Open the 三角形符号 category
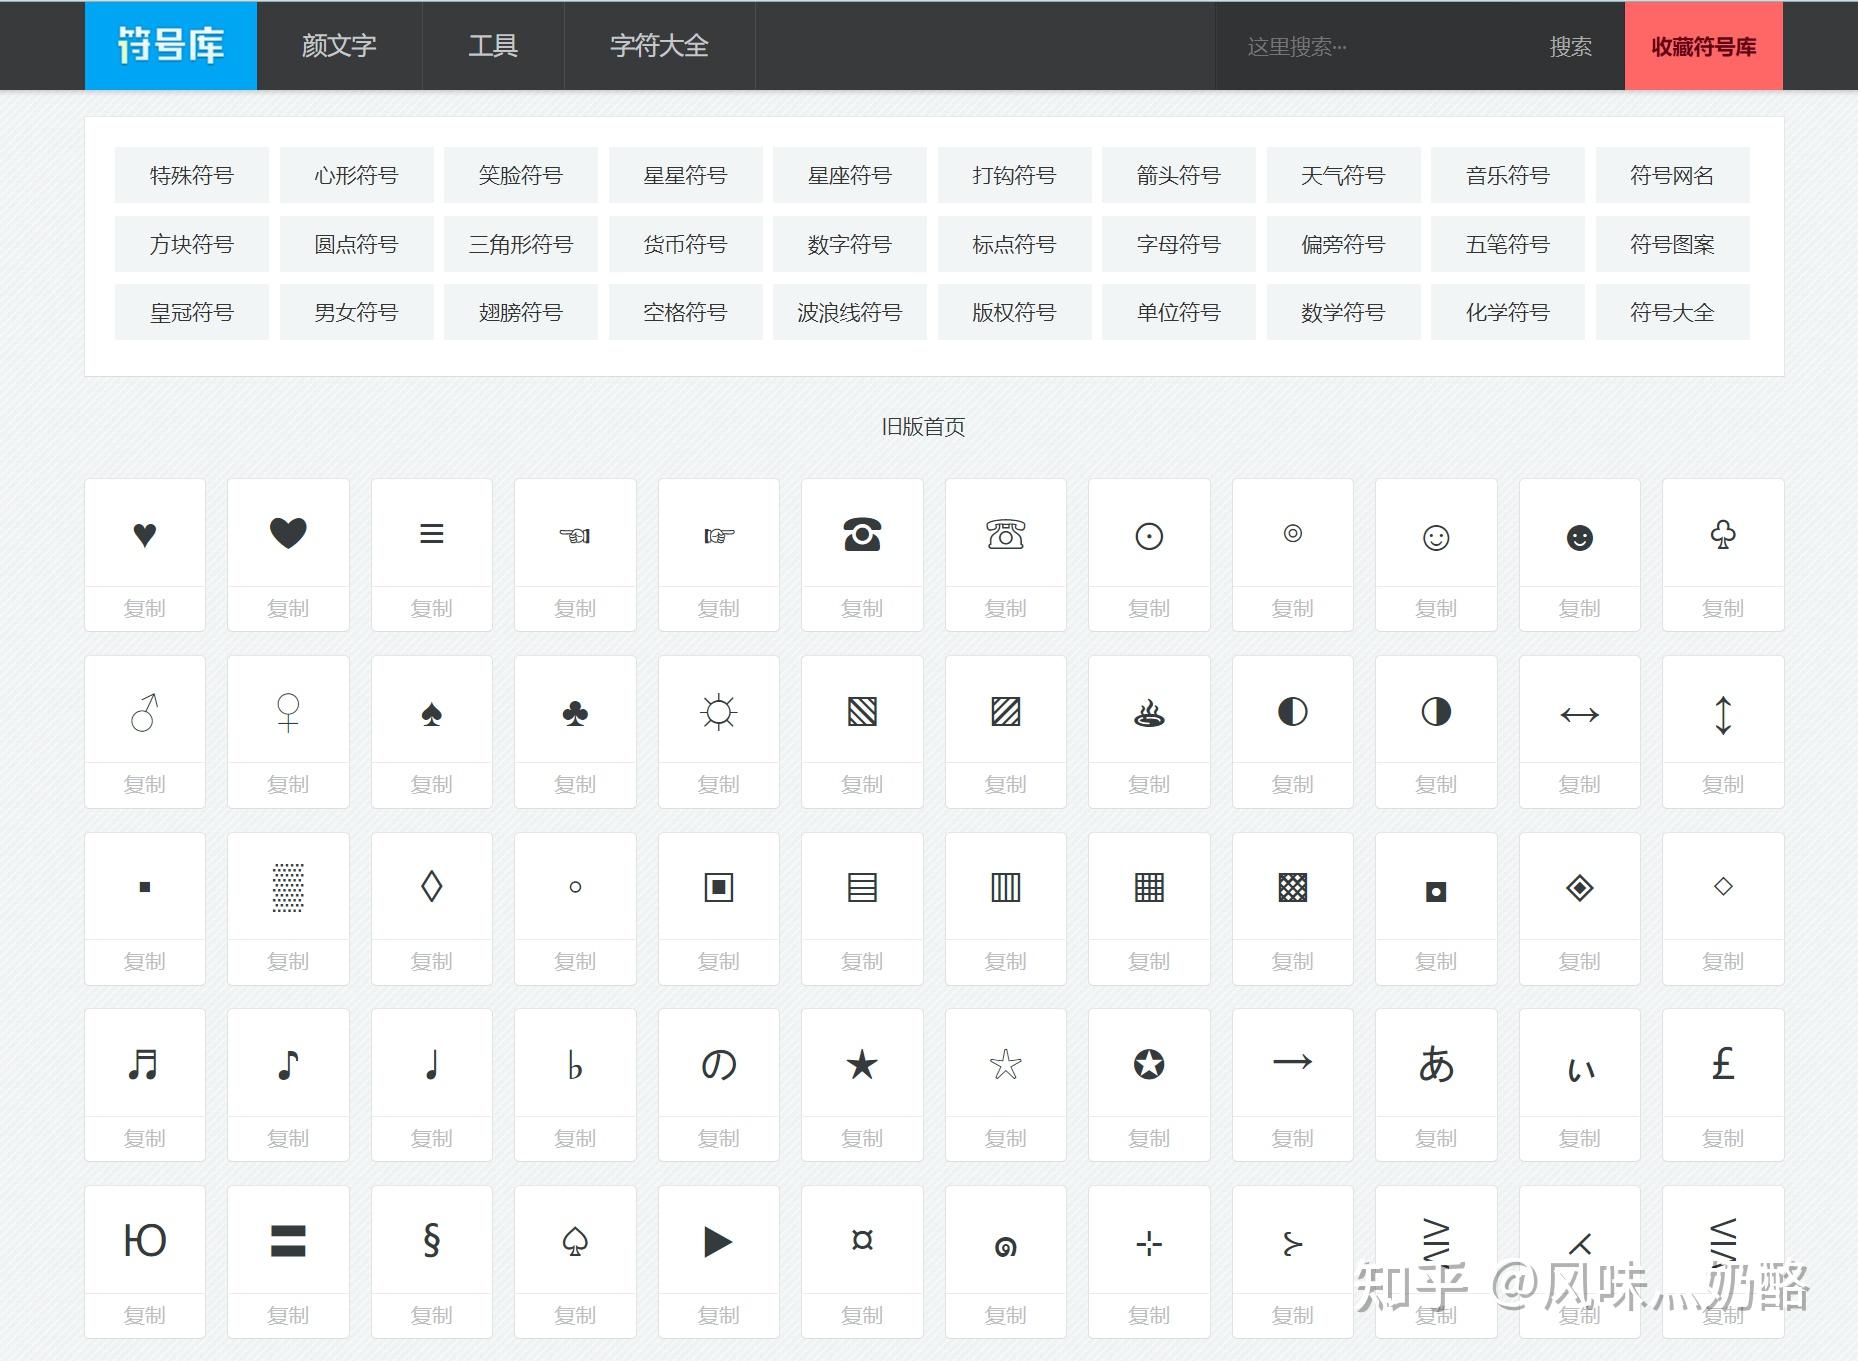The width and height of the screenshot is (1858, 1361). (x=521, y=244)
